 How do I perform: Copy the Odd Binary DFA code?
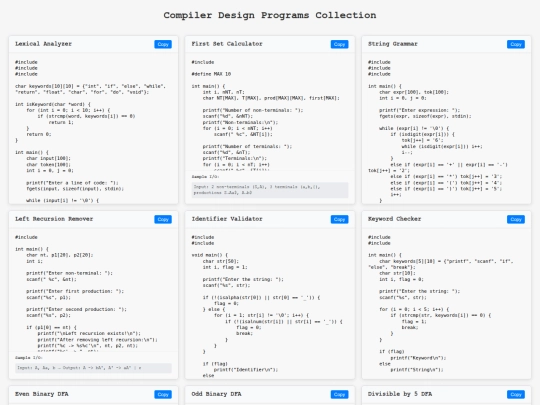tap(339, 394)
